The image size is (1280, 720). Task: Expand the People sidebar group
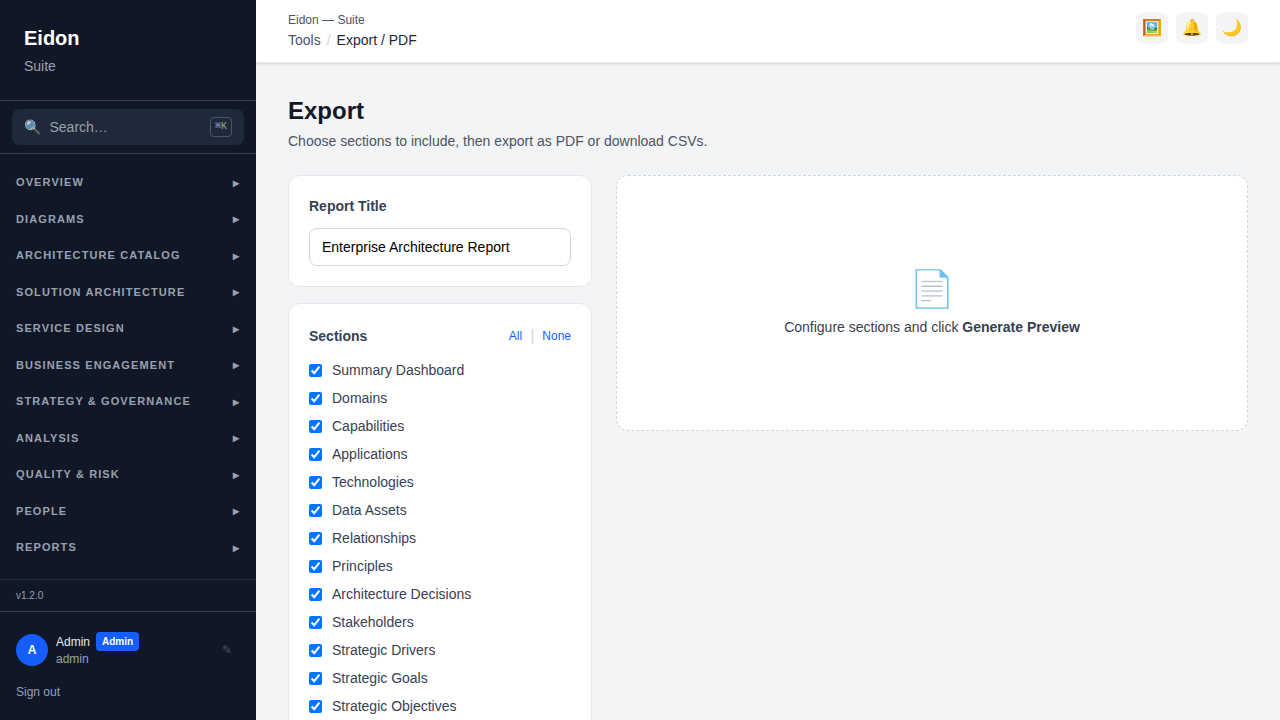click(x=128, y=511)
